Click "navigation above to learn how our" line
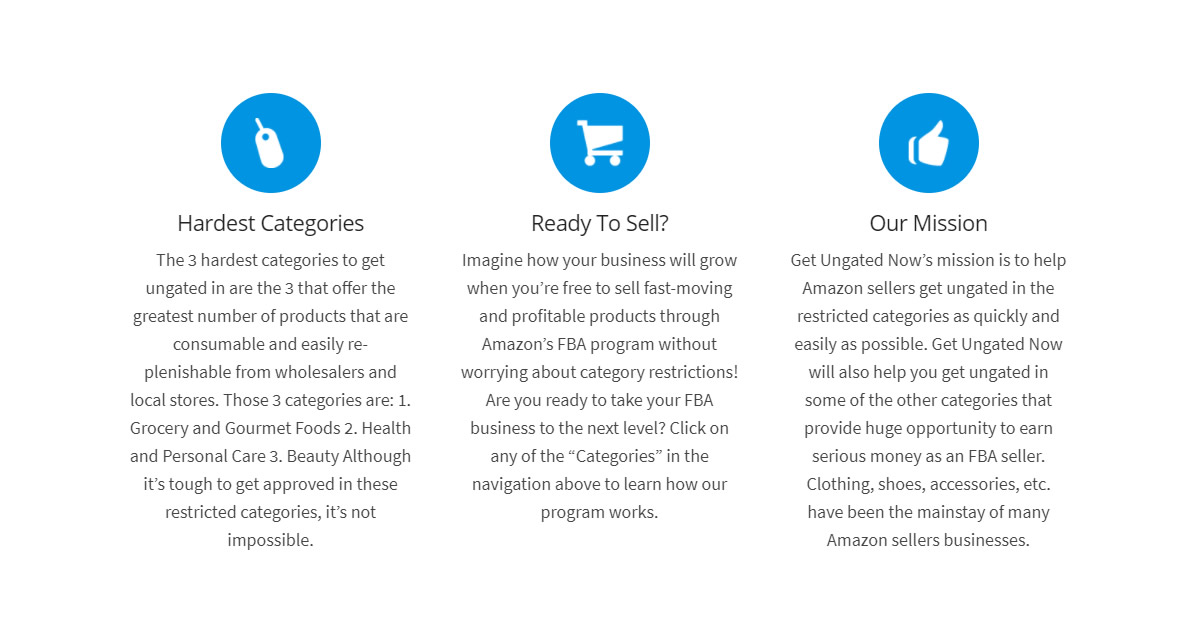This screenshot has height=641, width=1203. pyautogui.click(x=600, y=484)
